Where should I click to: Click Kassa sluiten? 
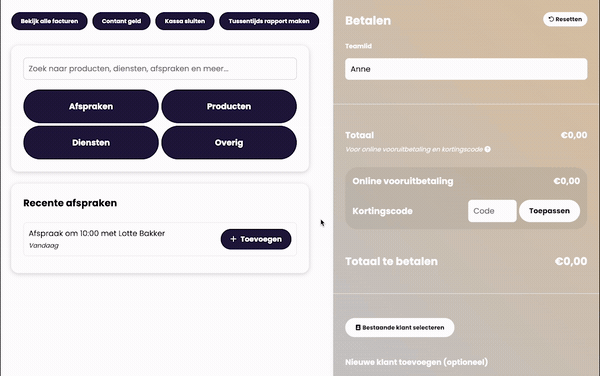click(185, 21)
